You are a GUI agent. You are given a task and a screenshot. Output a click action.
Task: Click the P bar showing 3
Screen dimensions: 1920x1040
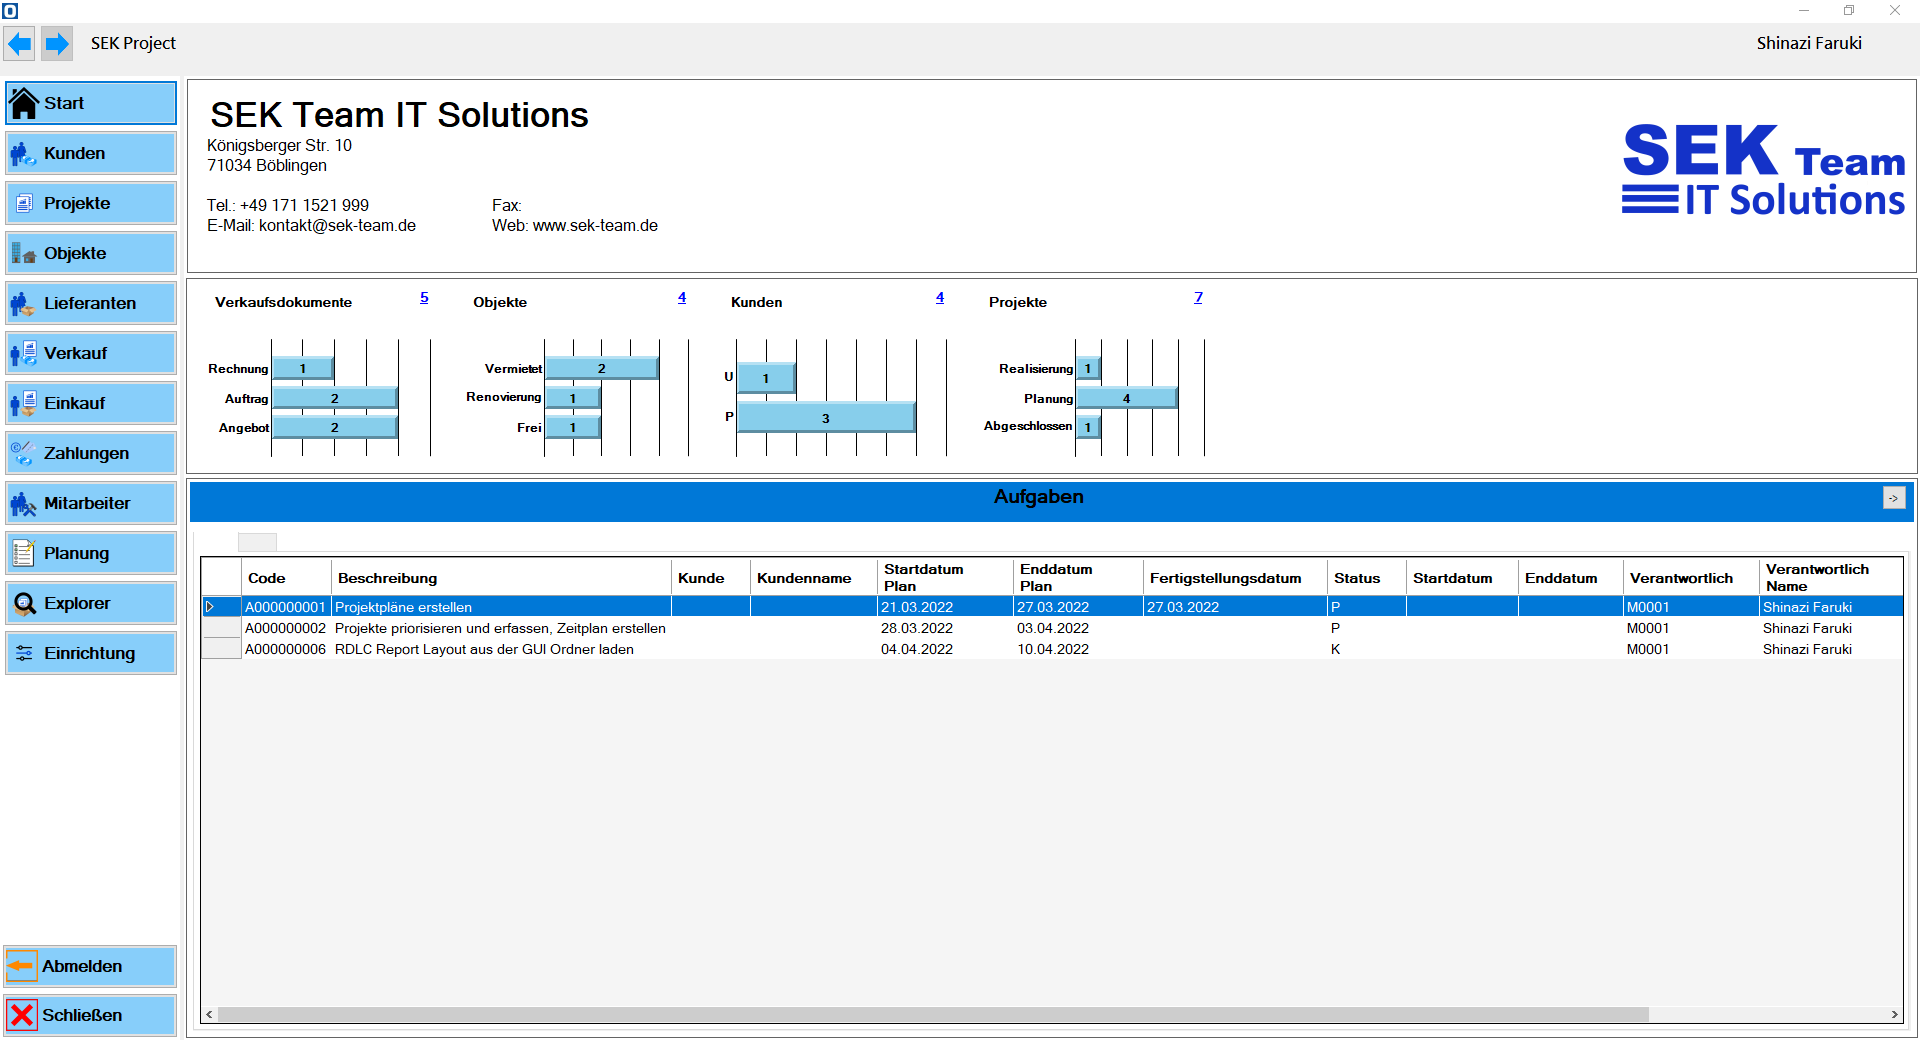click(x=826, y=417)
